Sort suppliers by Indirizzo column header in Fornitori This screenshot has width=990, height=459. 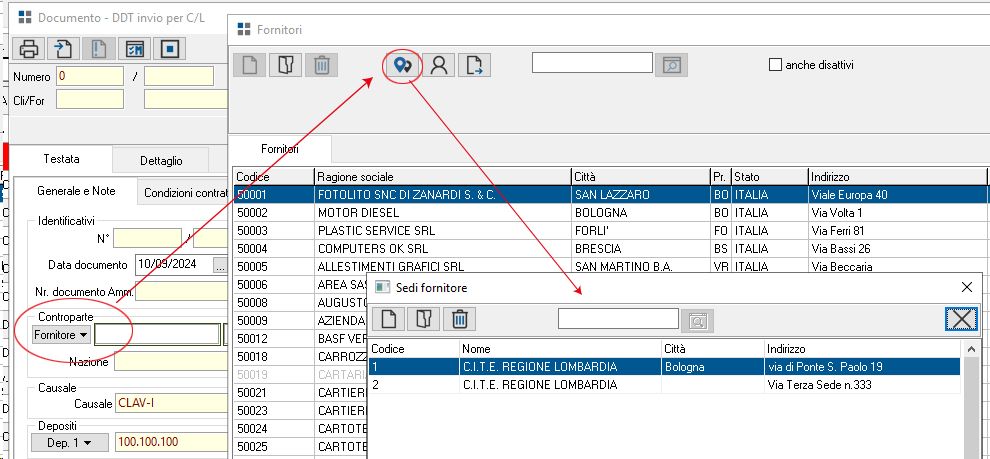click(897, 177)
